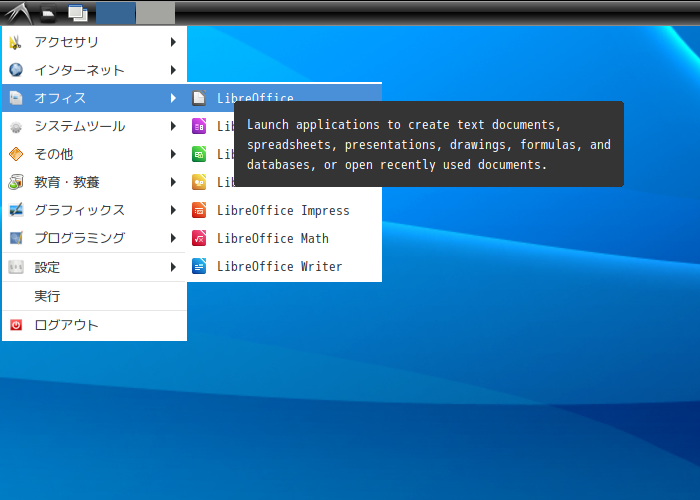This screenshot has width=700, height=500.
Task: Switch to the second gray workspace in pager
Action: [x=155, y=13]
